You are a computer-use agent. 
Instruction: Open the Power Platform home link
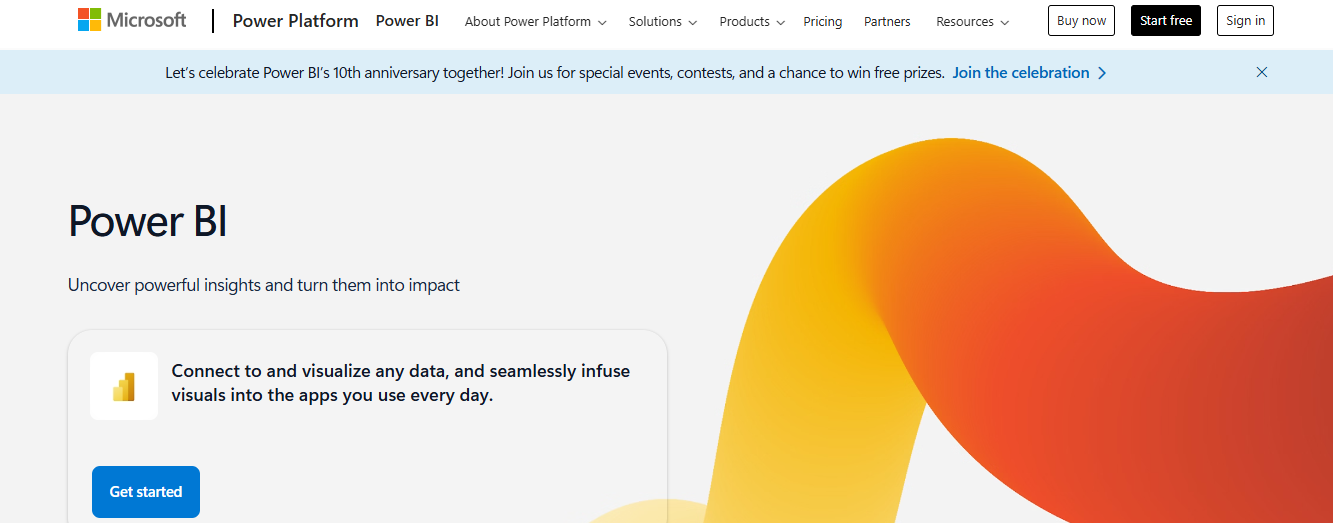click(x=296, y=21)
